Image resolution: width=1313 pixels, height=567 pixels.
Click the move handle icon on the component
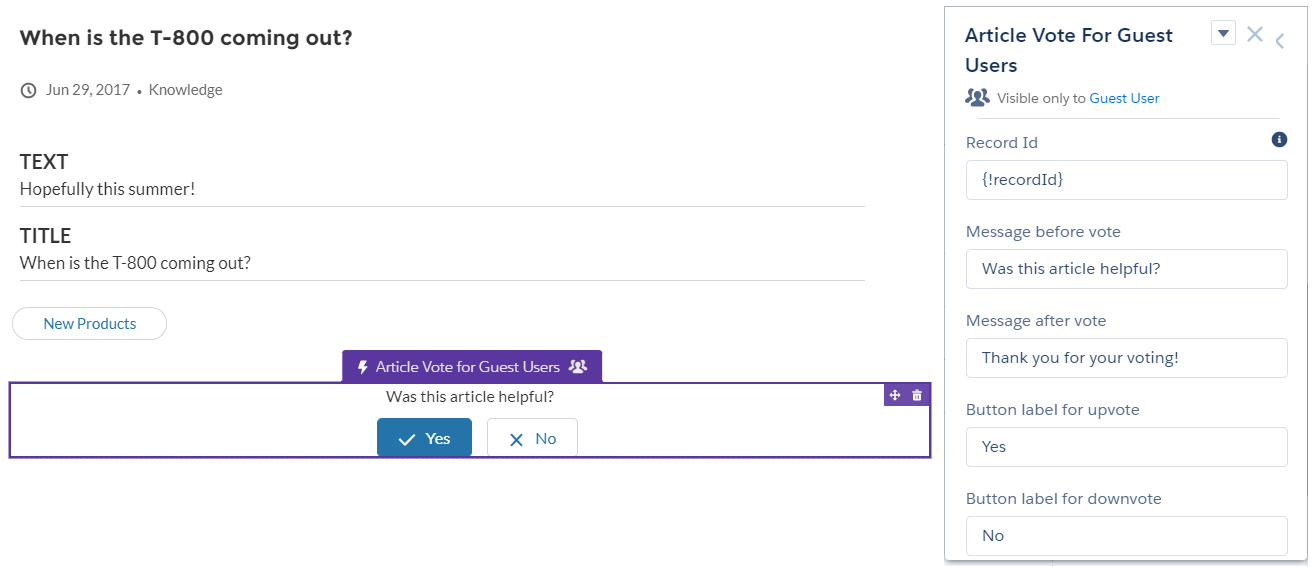click(x=896, y=395)
